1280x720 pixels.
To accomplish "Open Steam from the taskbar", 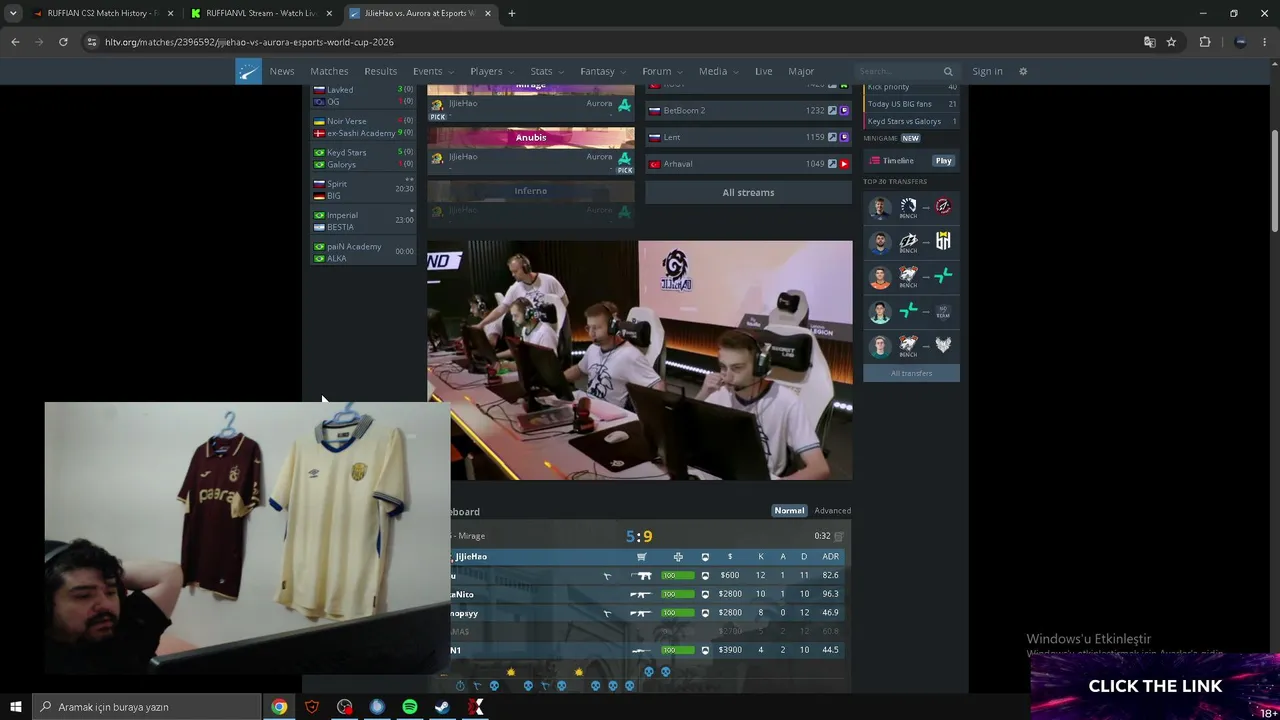I will pos(442,707).
